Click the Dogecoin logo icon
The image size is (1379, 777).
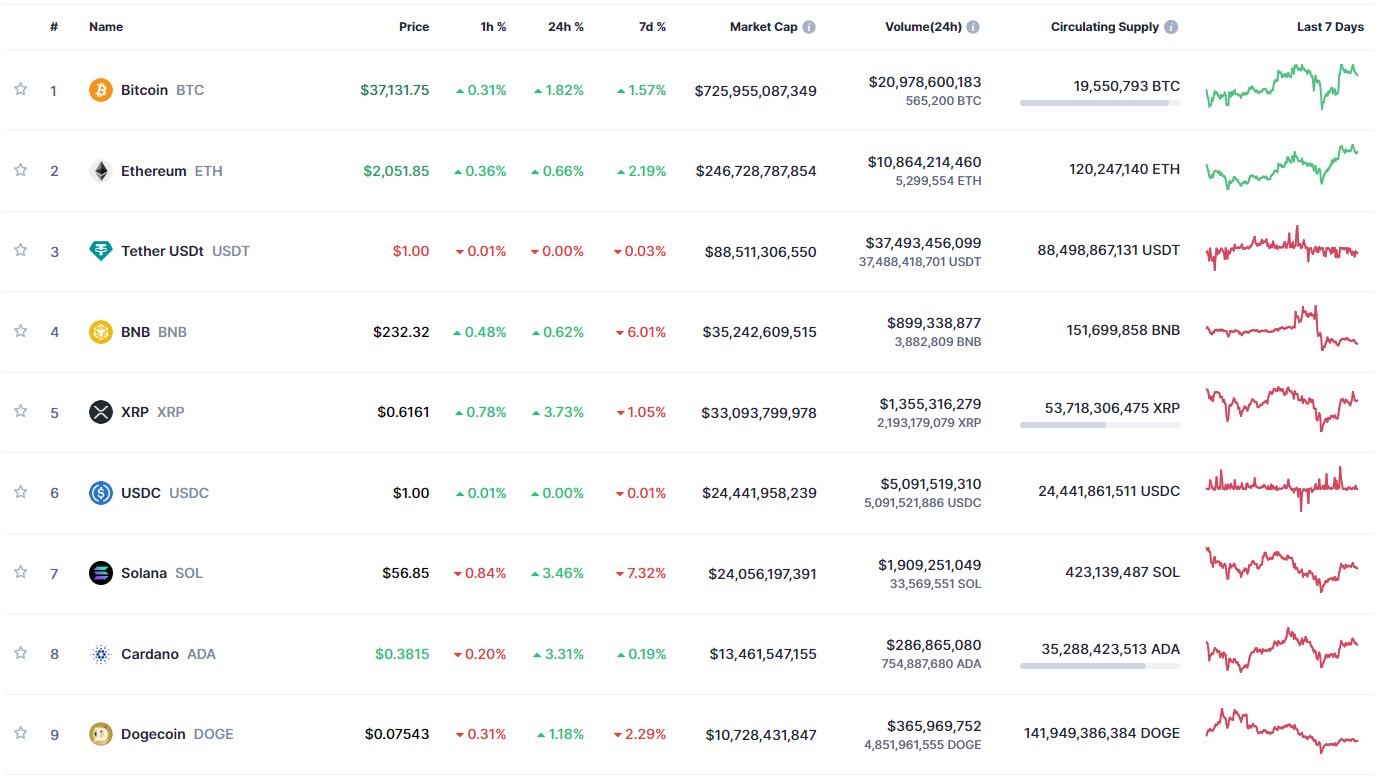click(101, 734)
